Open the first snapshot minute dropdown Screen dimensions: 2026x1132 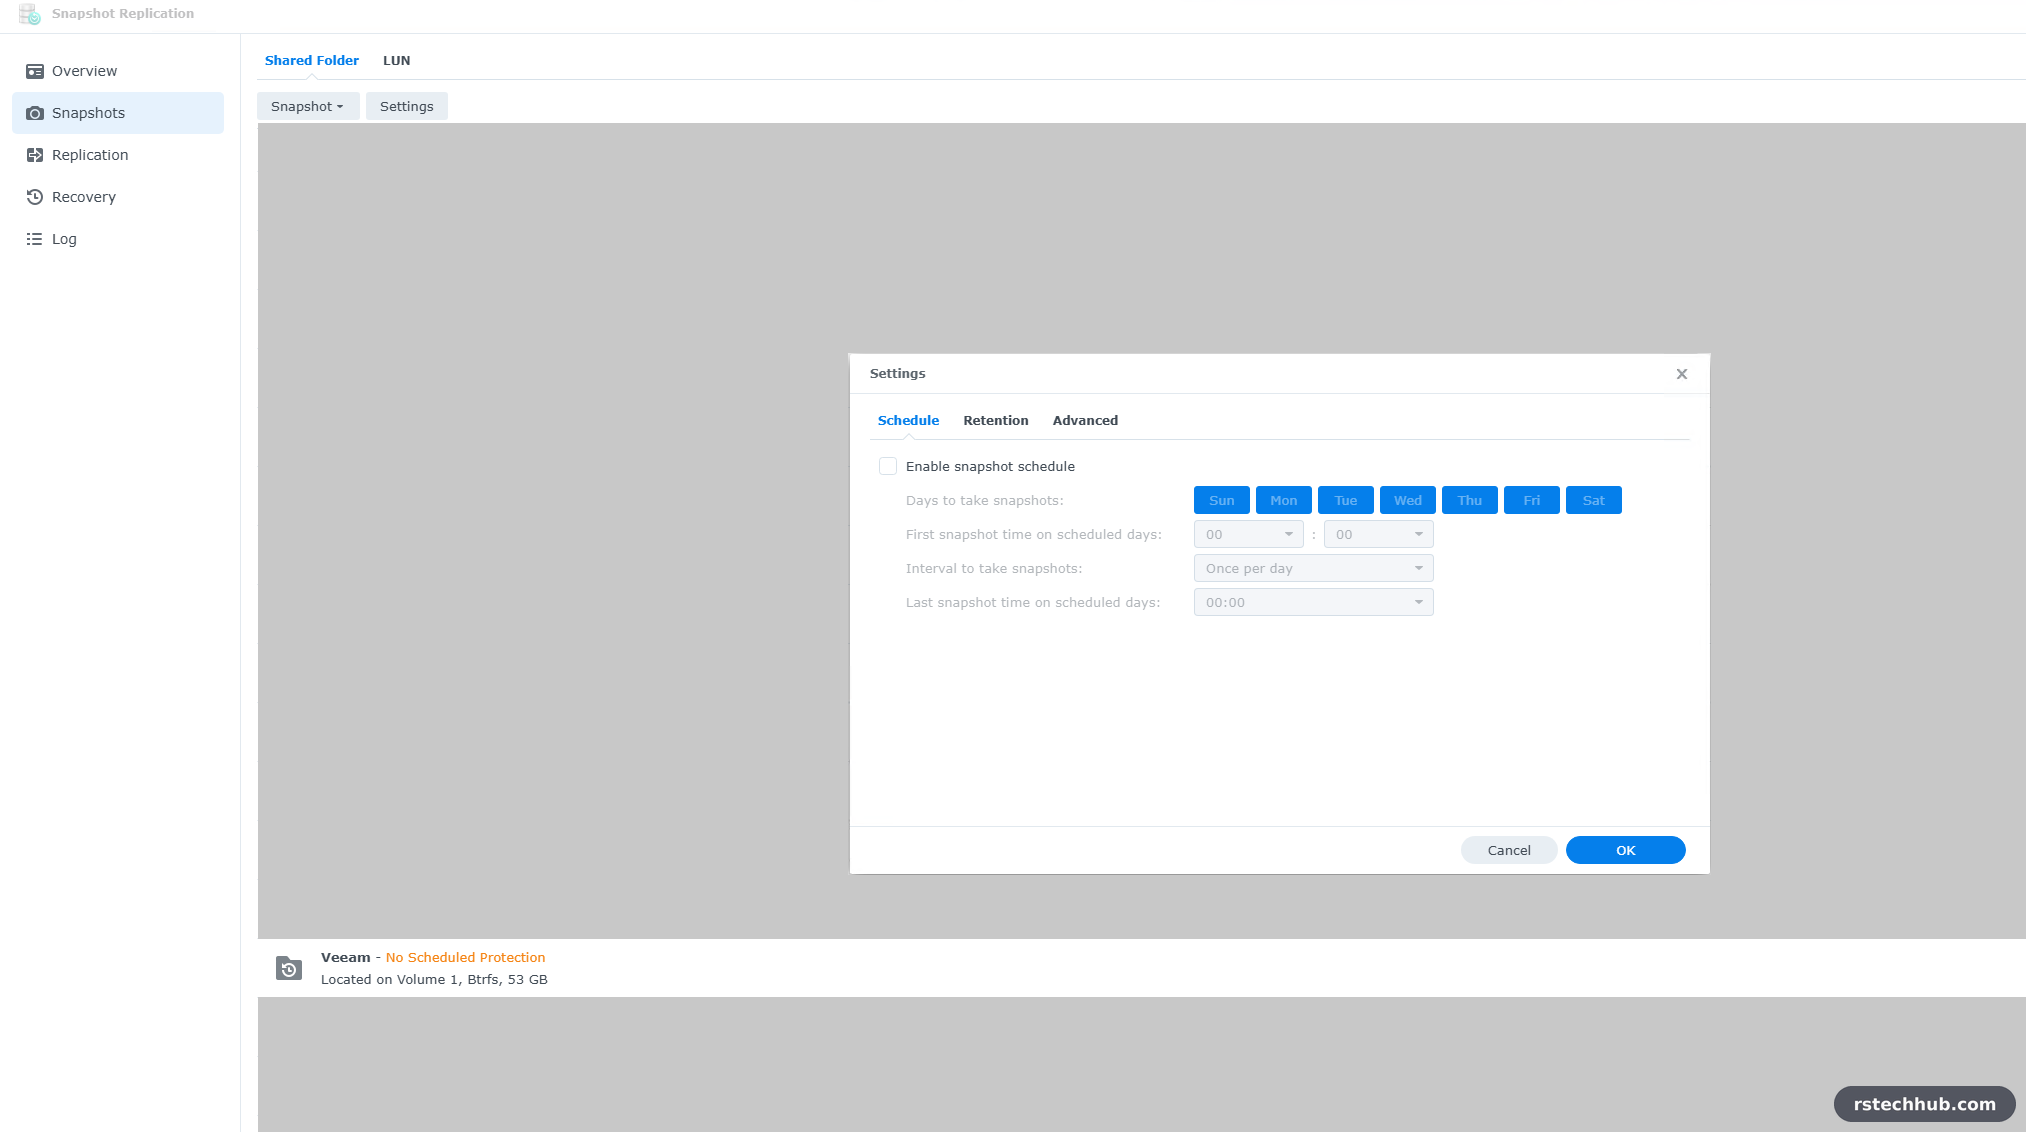[1379, 534]
